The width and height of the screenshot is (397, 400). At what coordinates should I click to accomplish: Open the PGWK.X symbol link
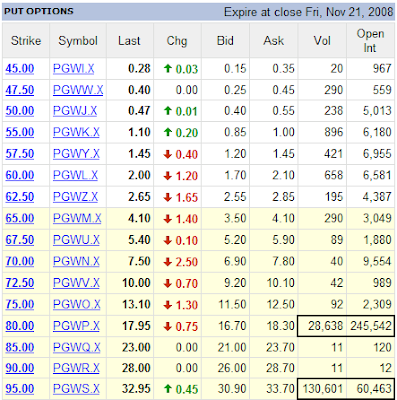pos(76,133)
